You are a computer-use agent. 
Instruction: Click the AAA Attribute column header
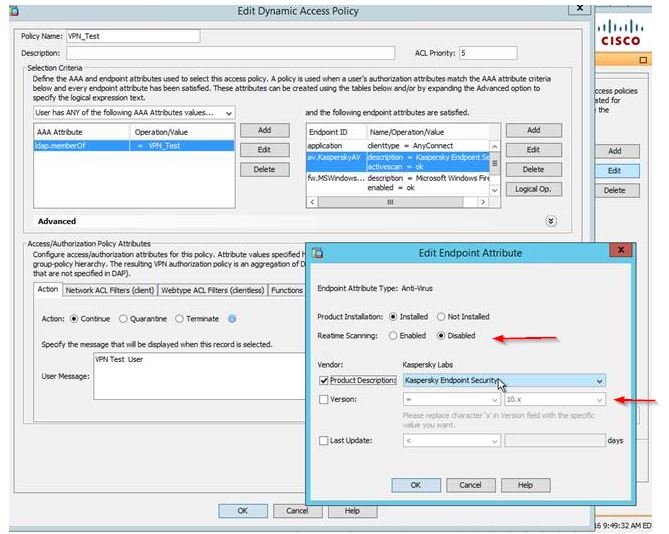(x=81, y=132)
